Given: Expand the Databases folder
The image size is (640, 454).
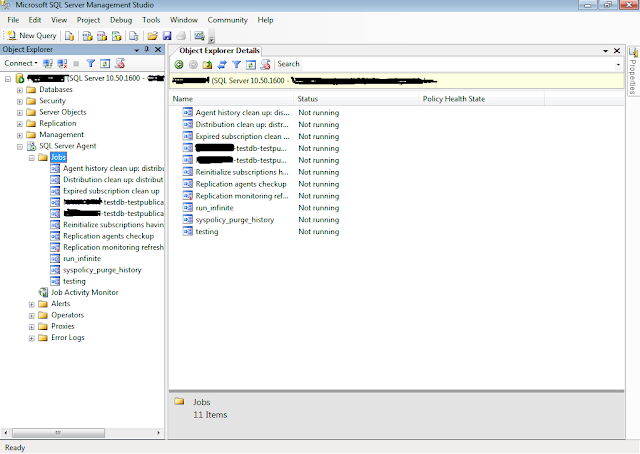Looking at the screenshot, I should tap(20, 90).
